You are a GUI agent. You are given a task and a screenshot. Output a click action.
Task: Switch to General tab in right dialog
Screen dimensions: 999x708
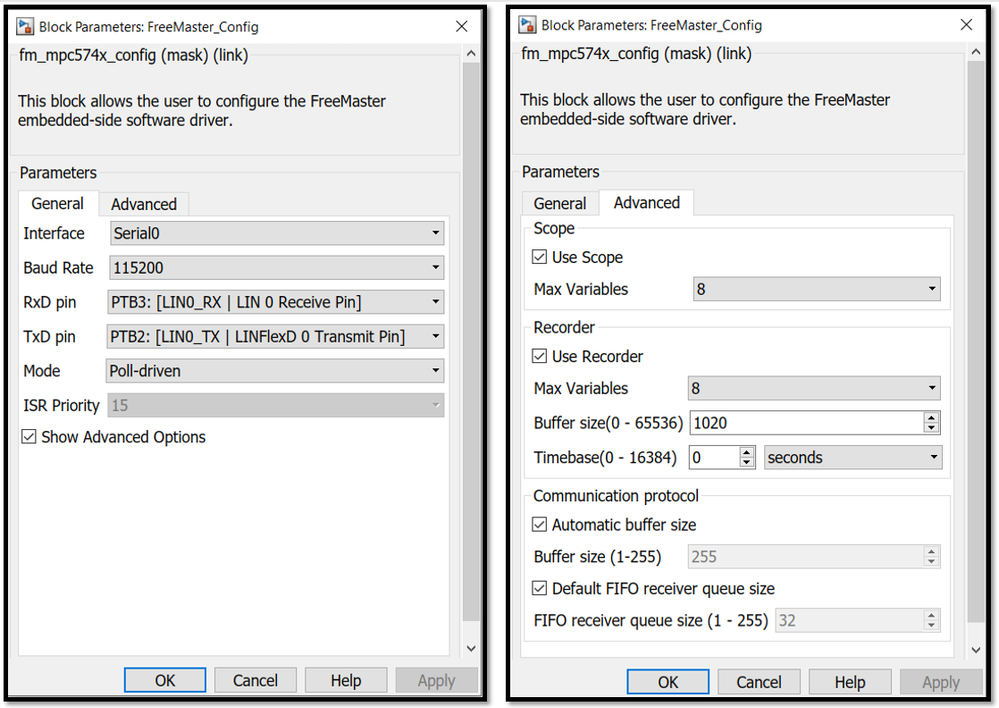pos(560,204)
